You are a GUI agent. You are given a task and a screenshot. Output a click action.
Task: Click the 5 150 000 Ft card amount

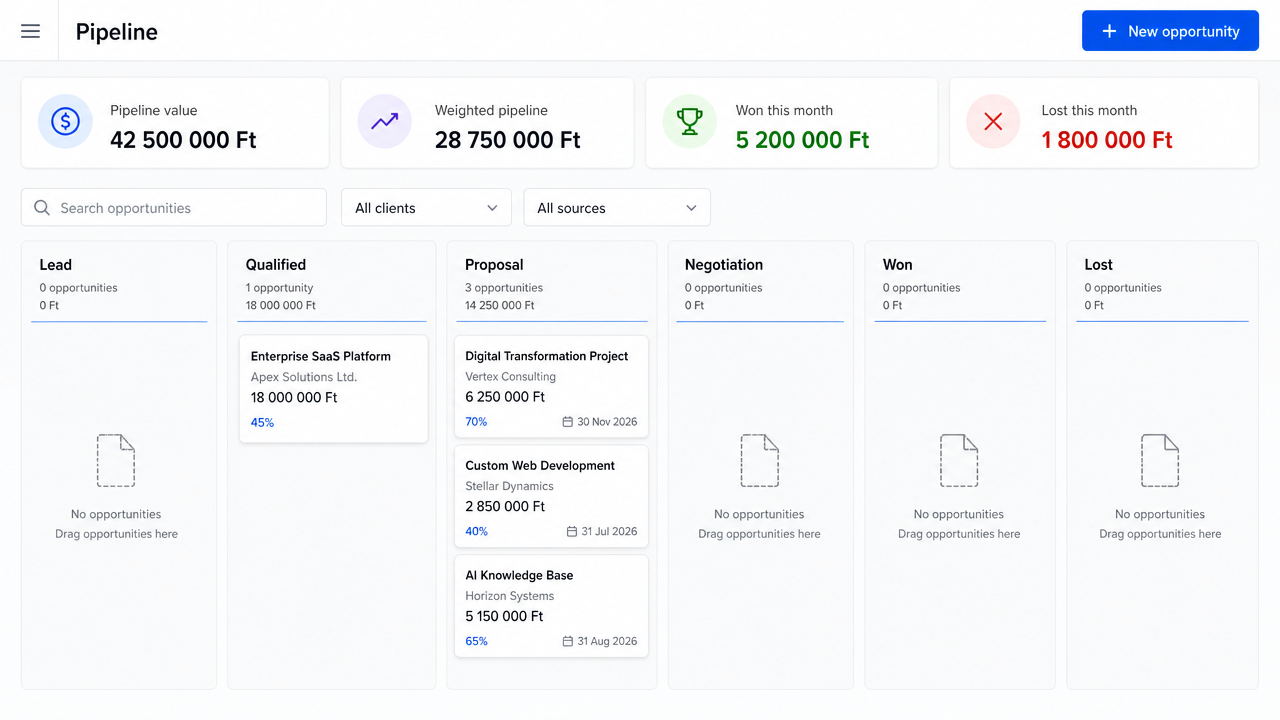click(x=504, y=616)
